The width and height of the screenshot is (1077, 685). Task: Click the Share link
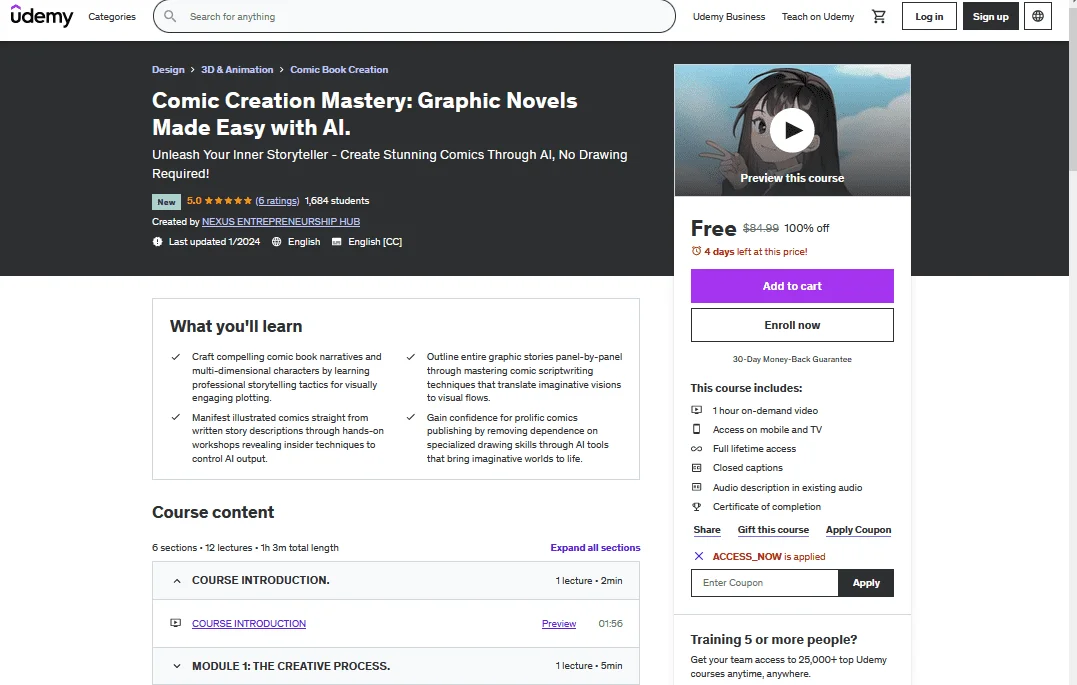pyautogui.click(x=707, y=530)
